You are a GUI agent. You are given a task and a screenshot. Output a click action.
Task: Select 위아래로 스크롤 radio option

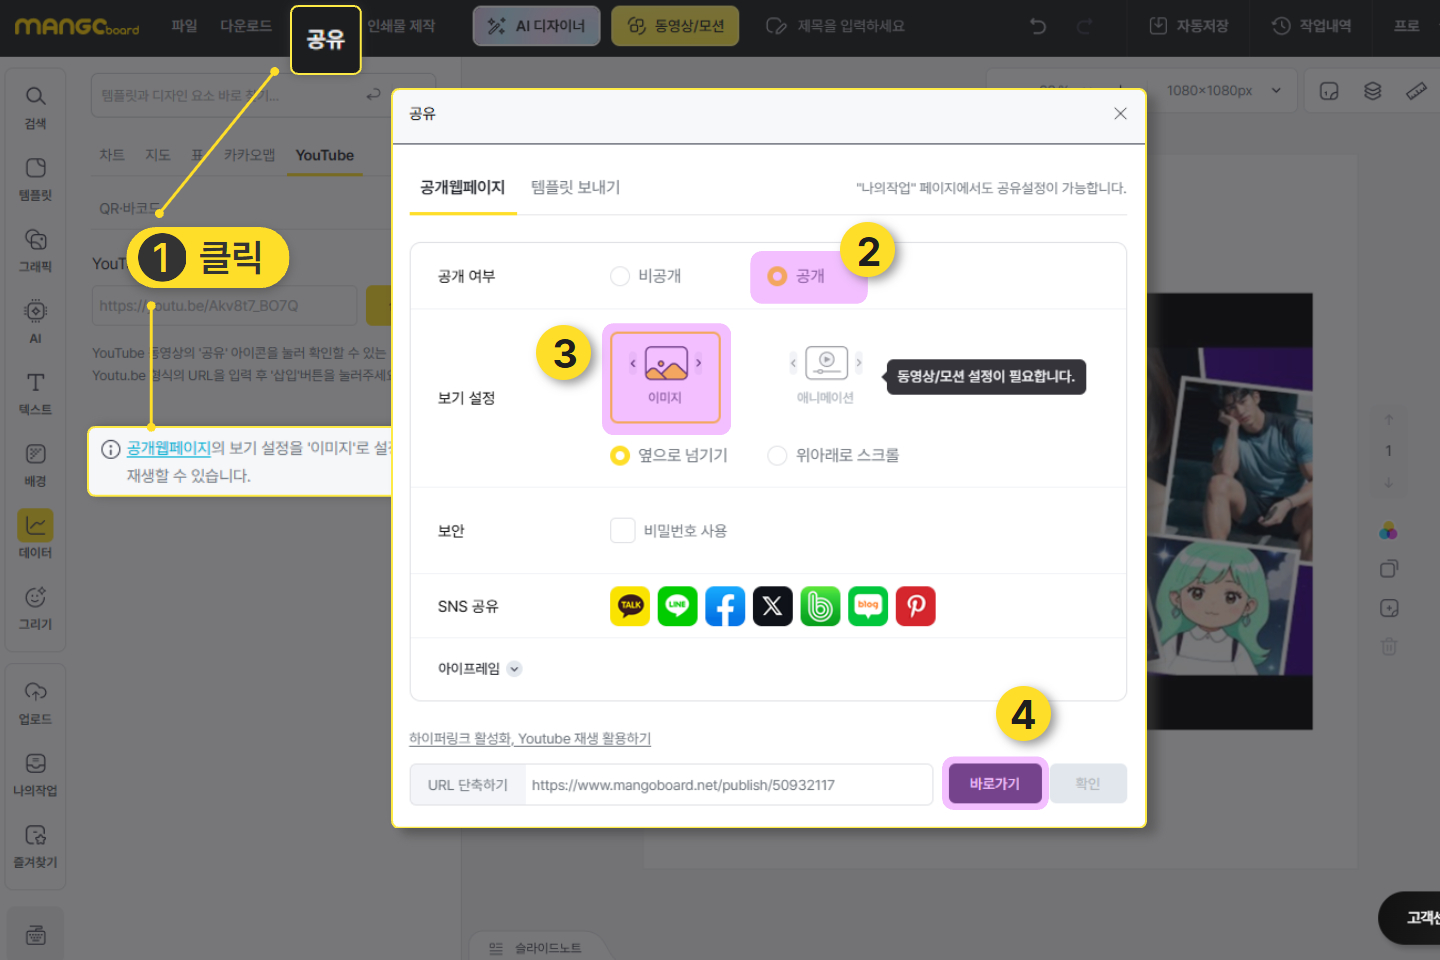(777, 456)
